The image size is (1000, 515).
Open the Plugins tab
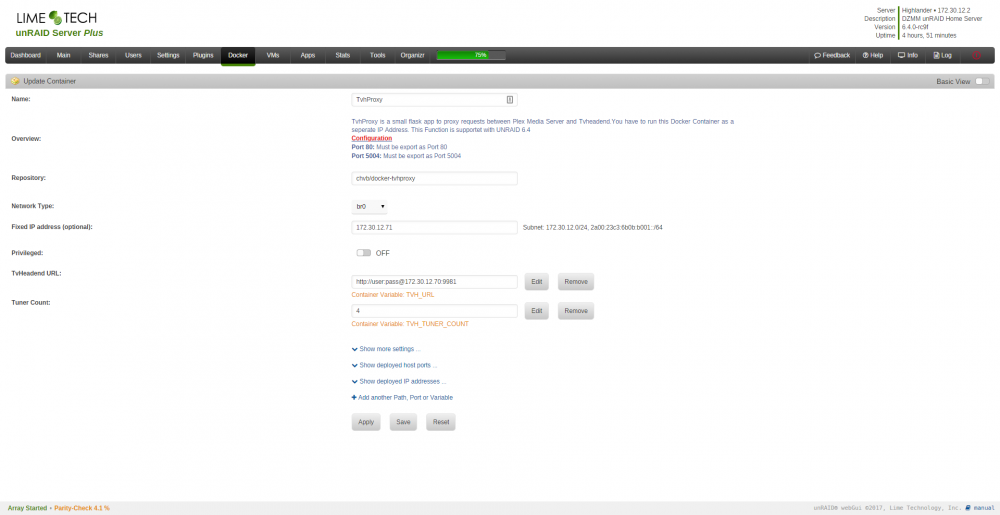click(x=203, y=55)
